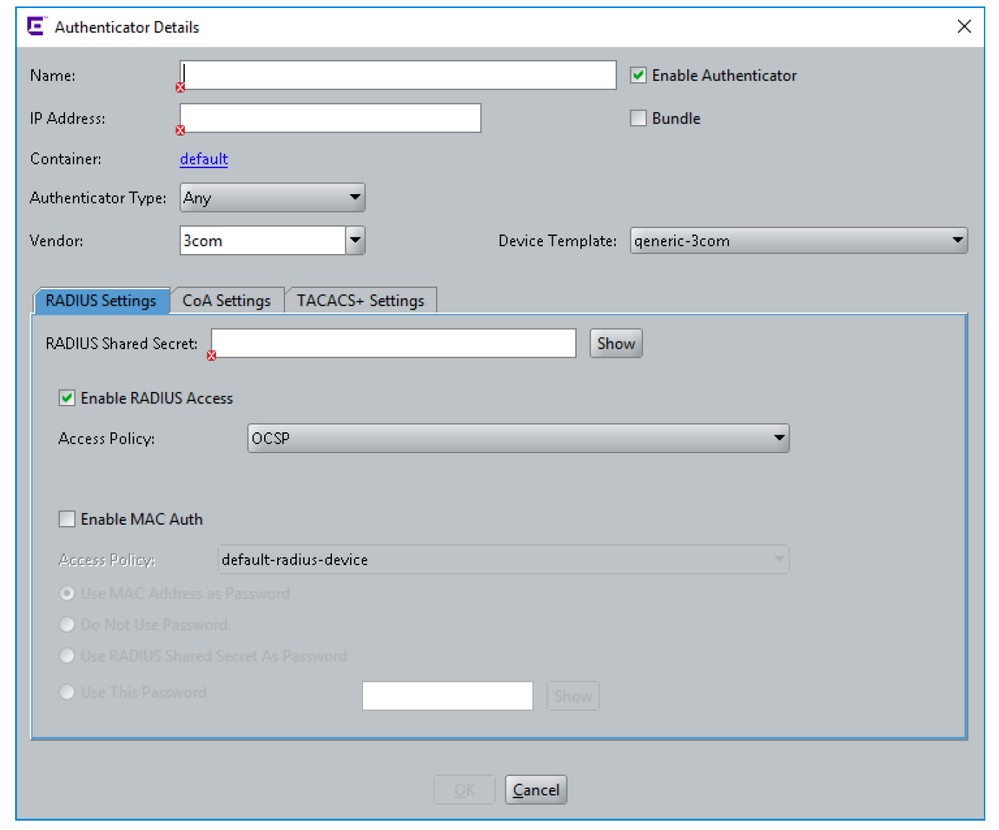Click the Extreme Networks logo icon
The height and width of the screenshot is (830, 999).
[36, 27]
